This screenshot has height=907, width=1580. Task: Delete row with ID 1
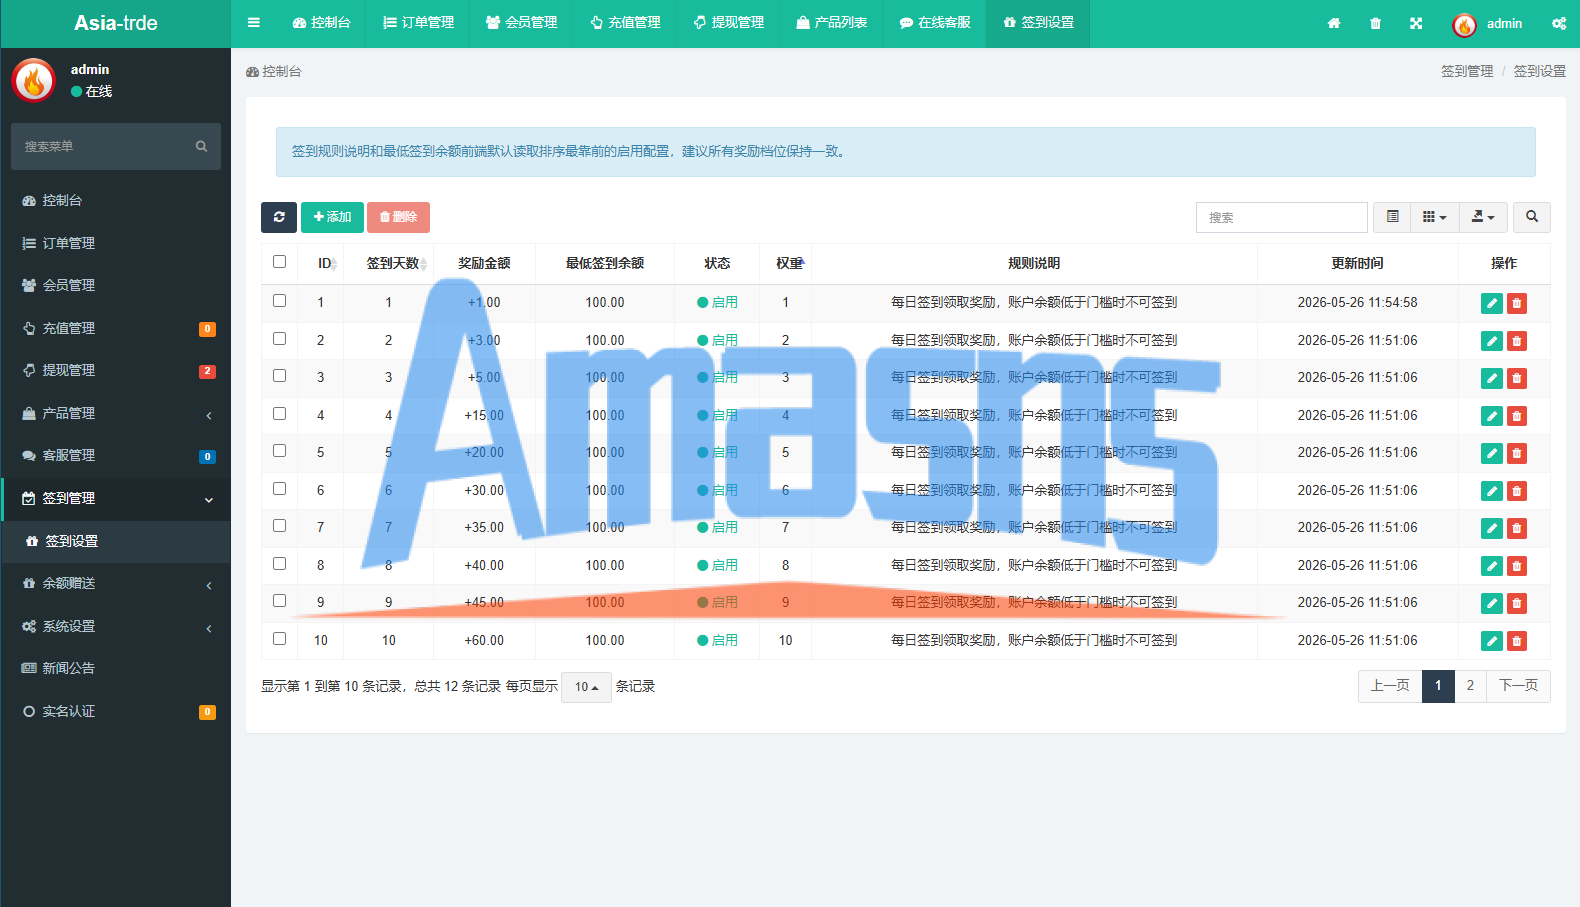tap(1517, 303)
